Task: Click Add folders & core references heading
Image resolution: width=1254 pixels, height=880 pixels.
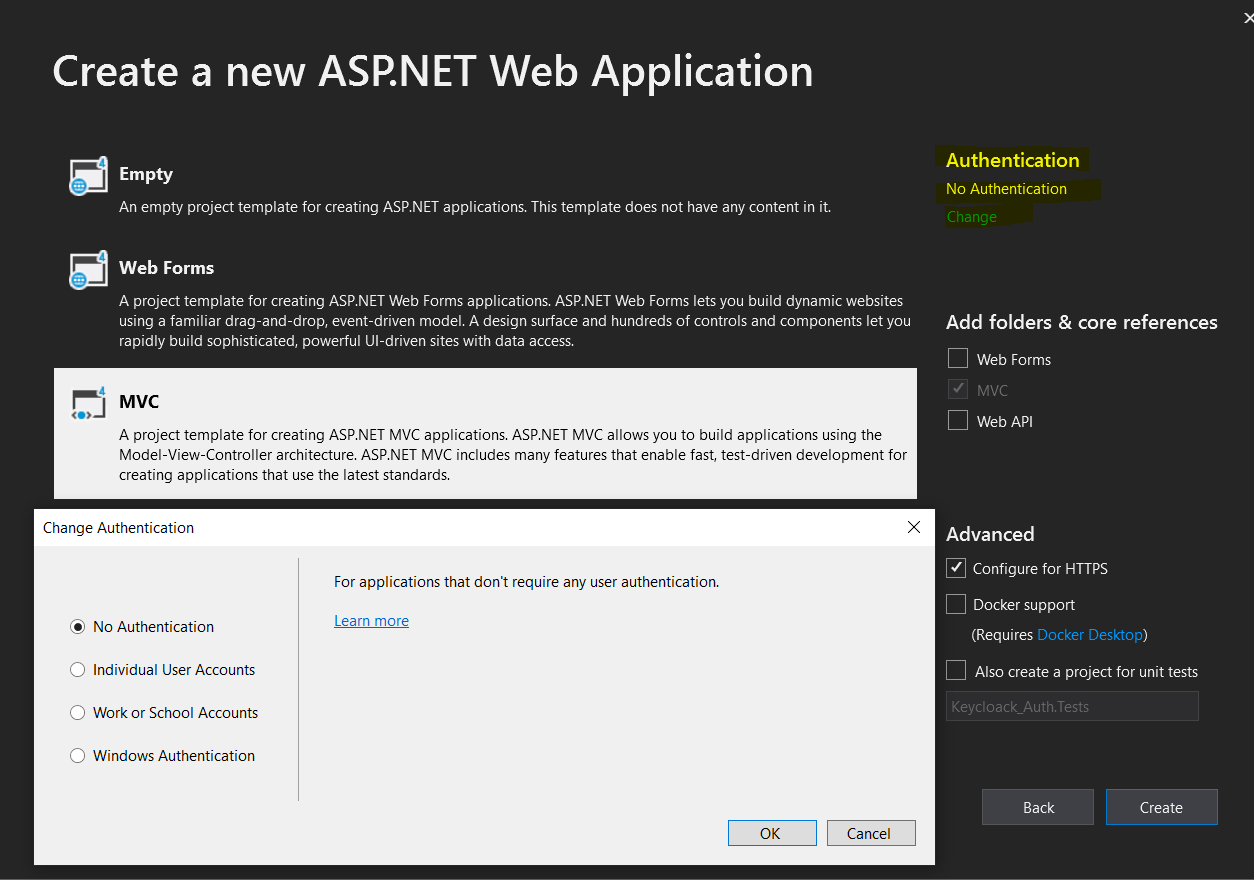Action: coord(1082,322)
